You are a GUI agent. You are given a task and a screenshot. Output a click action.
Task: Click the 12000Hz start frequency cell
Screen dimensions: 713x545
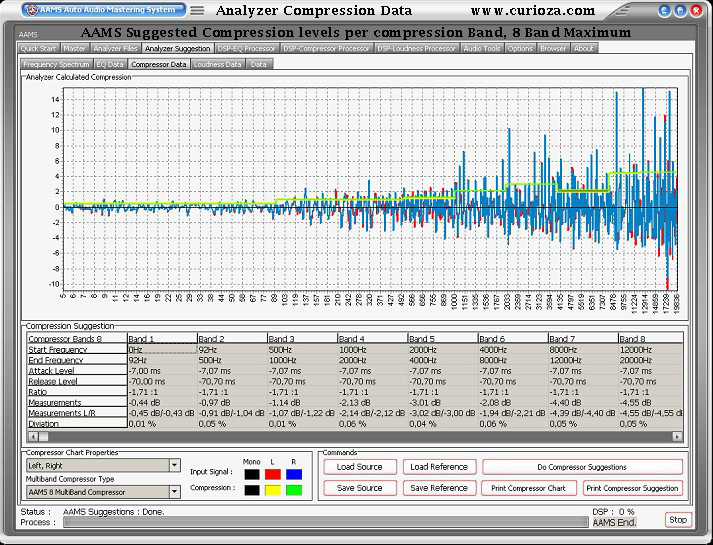(651, 350)
